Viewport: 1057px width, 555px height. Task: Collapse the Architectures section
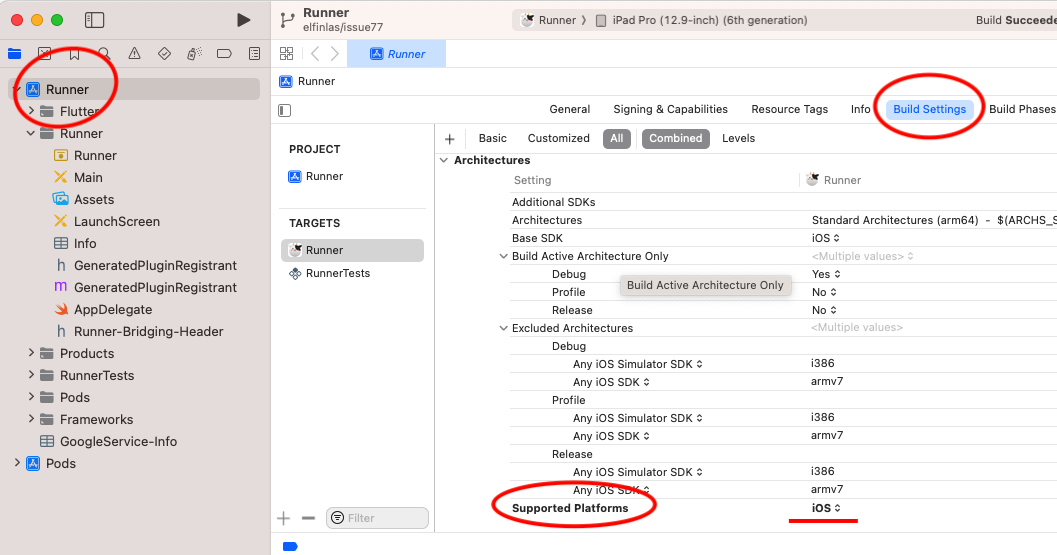[444, 160]
